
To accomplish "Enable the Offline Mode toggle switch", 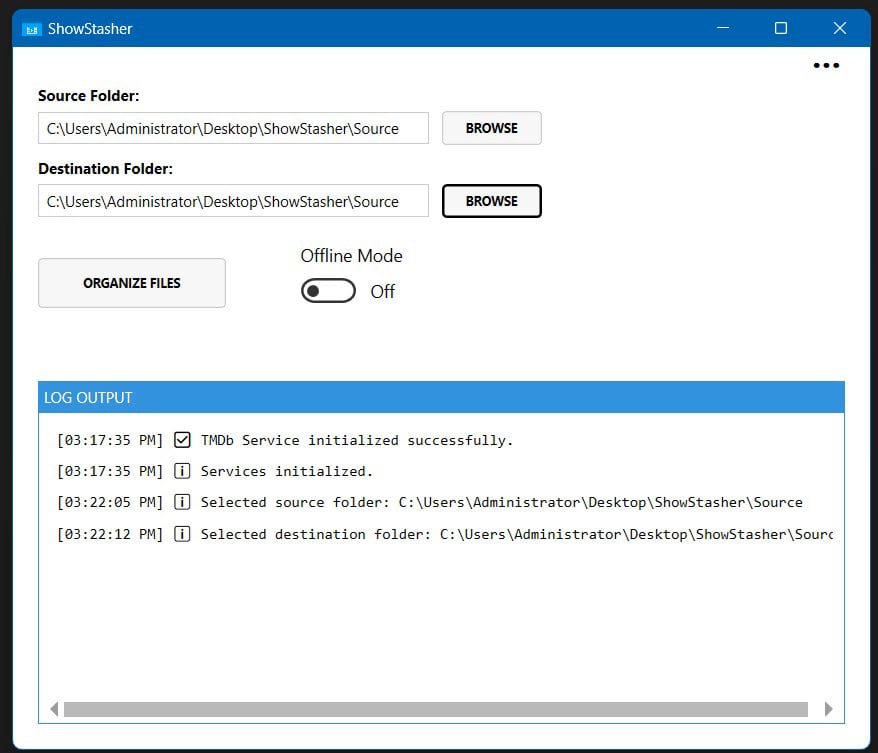I will coord(328,291).
